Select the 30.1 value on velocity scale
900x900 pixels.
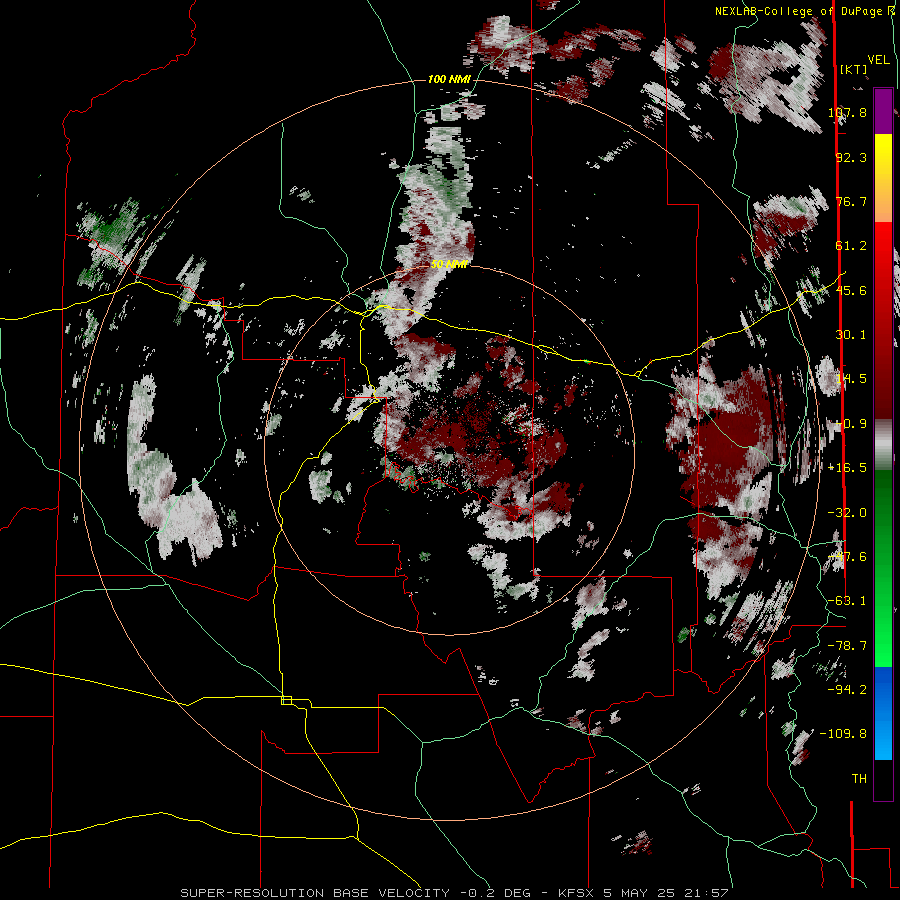[851, 335]
